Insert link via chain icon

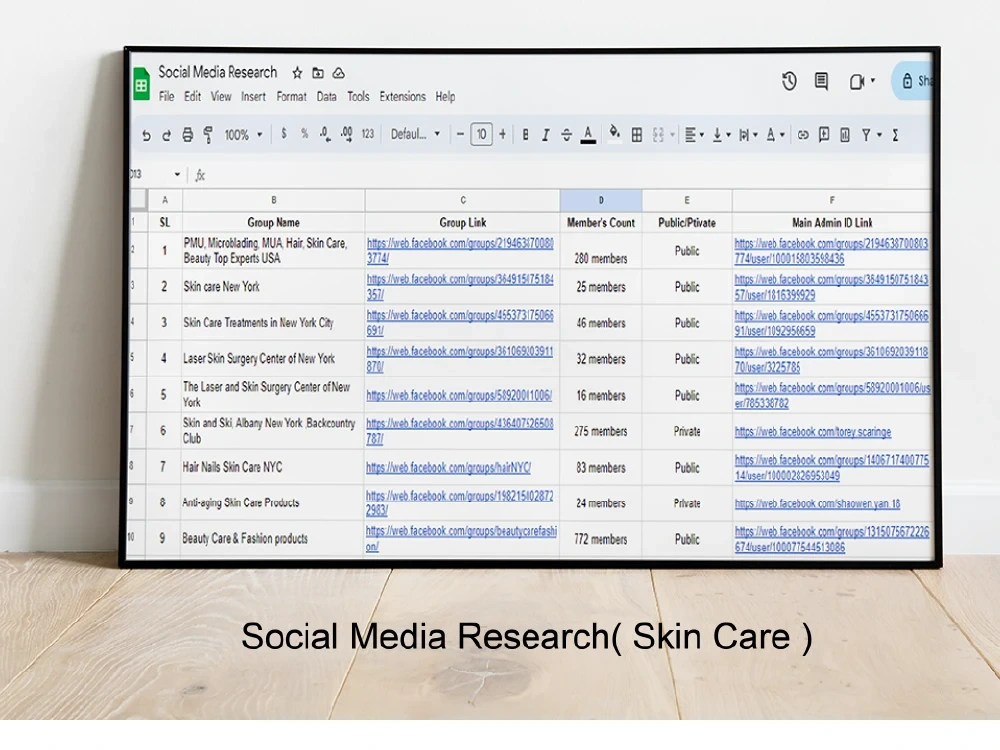pyautogui.click(x=803, y=135)
